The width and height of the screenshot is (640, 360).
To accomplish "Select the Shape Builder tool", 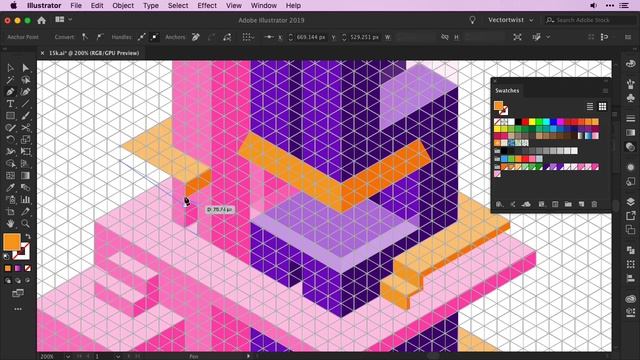I will [11, 164].
